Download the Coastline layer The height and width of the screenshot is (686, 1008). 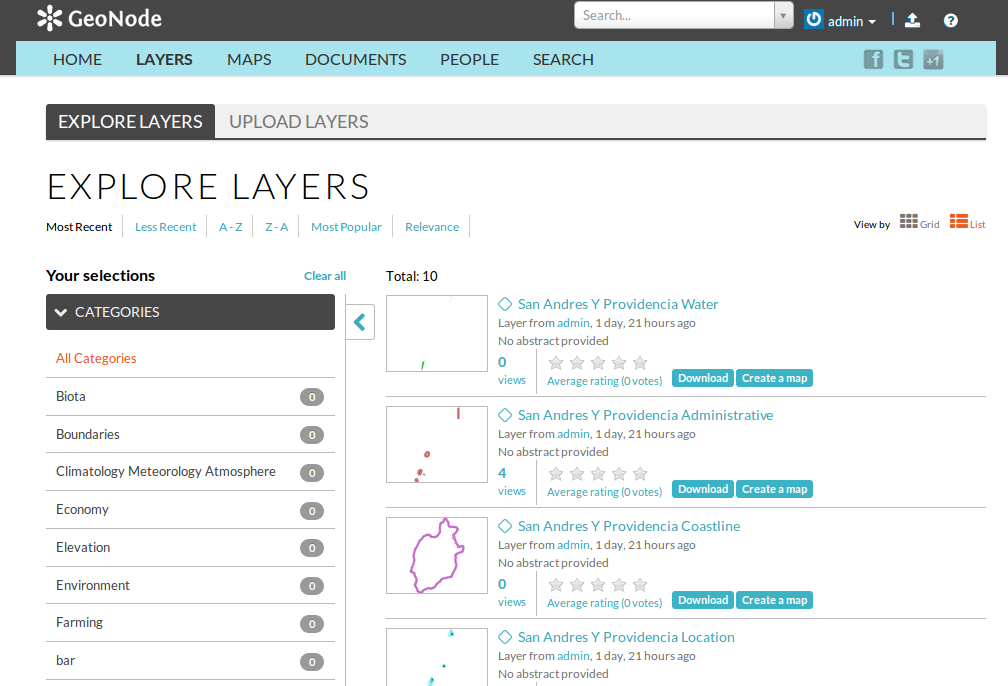tap(703, 600)
